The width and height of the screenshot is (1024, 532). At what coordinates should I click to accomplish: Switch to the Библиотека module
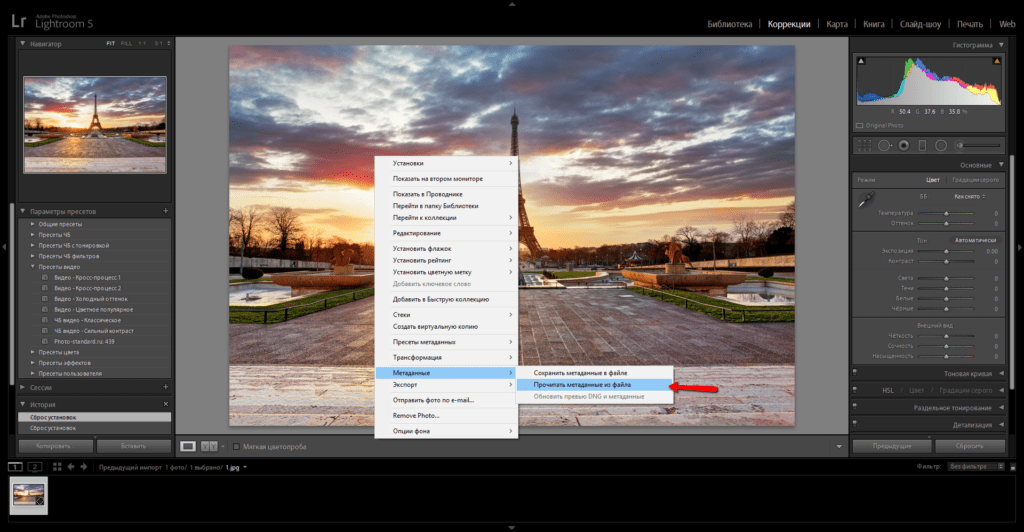(x=729, y=24)
